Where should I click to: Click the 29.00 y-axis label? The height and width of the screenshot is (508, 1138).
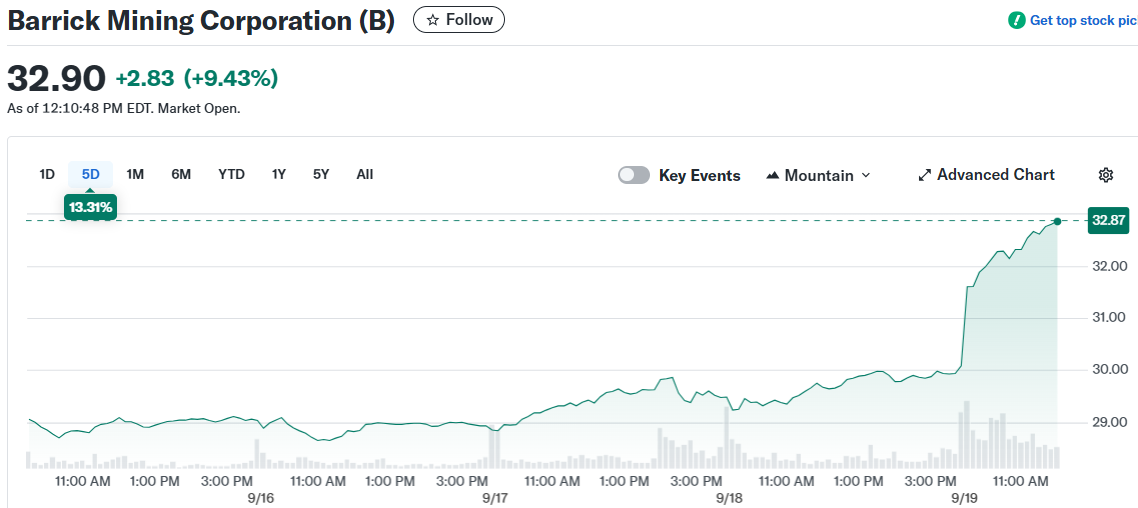[x=1109, y=422]
